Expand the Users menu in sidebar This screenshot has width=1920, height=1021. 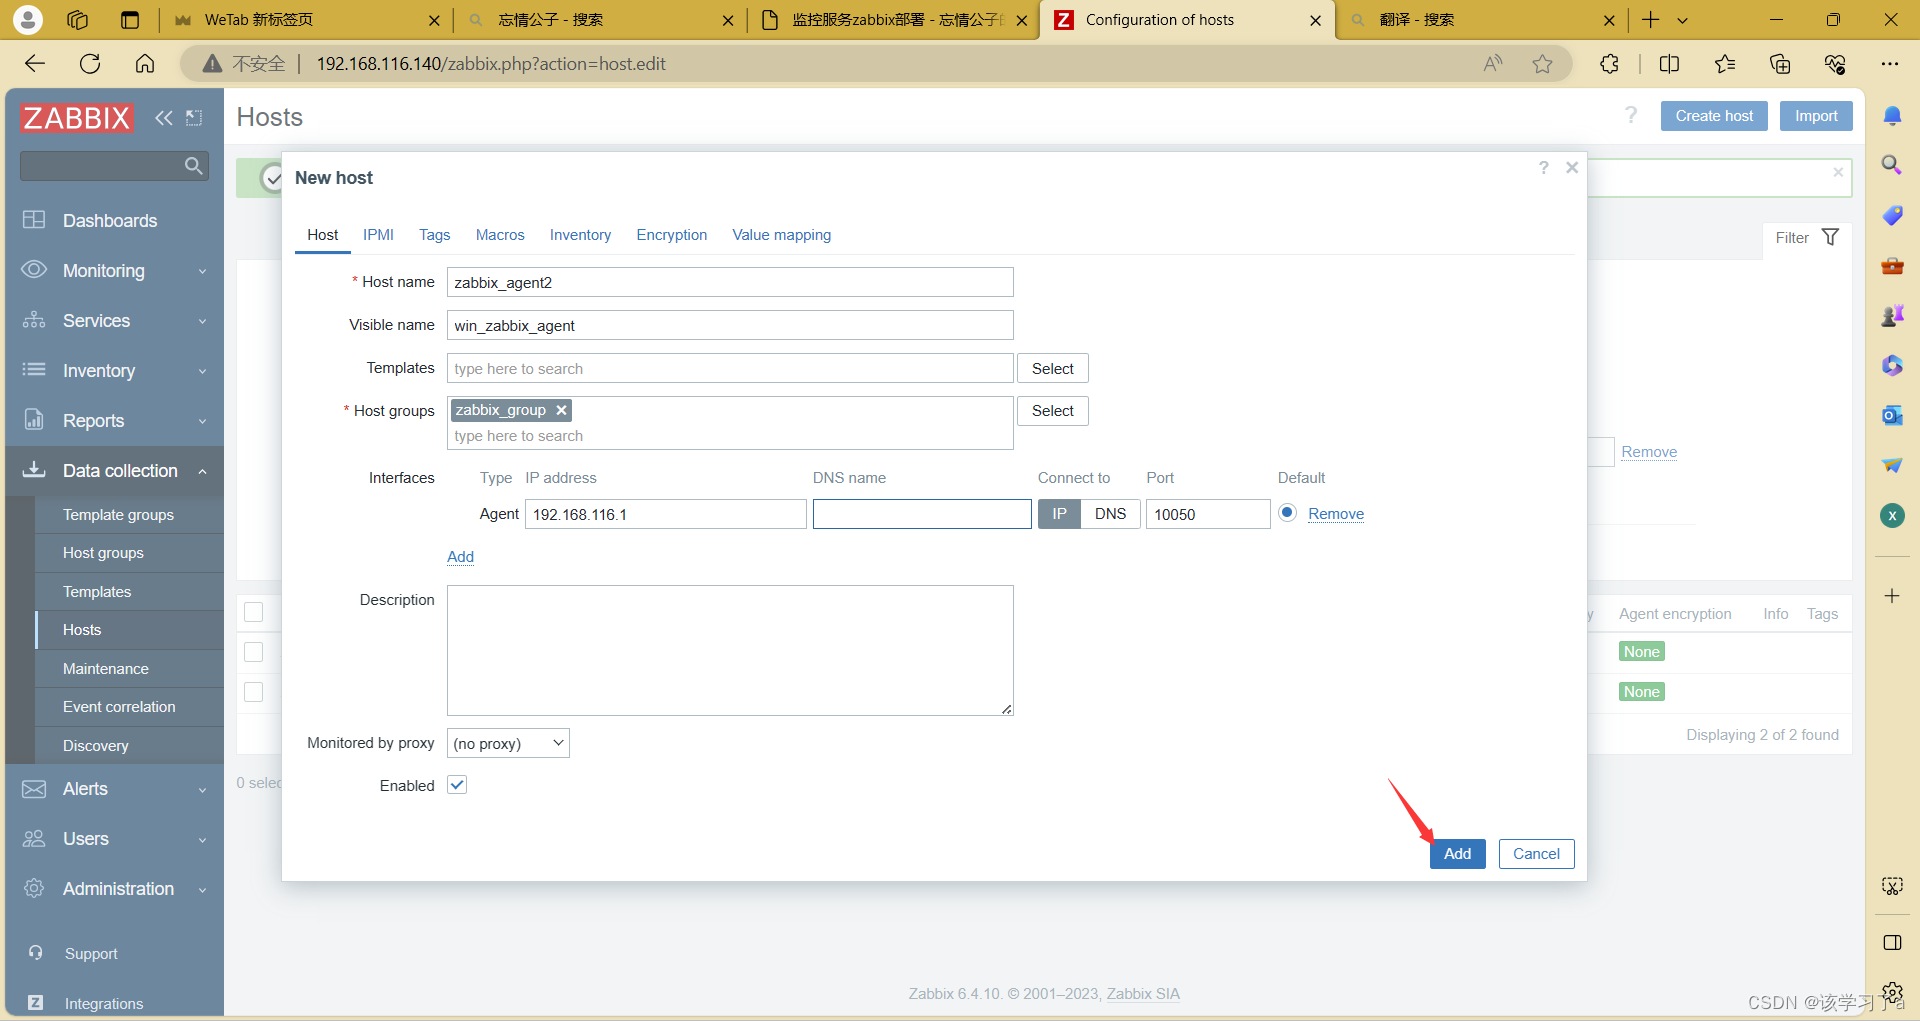(114, 838)
